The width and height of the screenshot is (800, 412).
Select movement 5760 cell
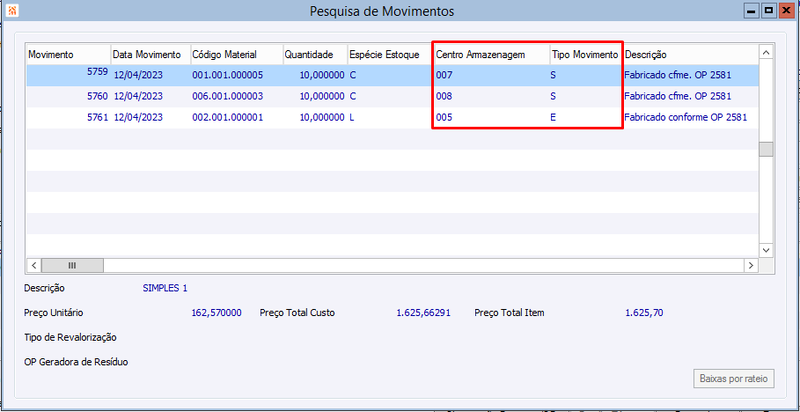point(69,96)
